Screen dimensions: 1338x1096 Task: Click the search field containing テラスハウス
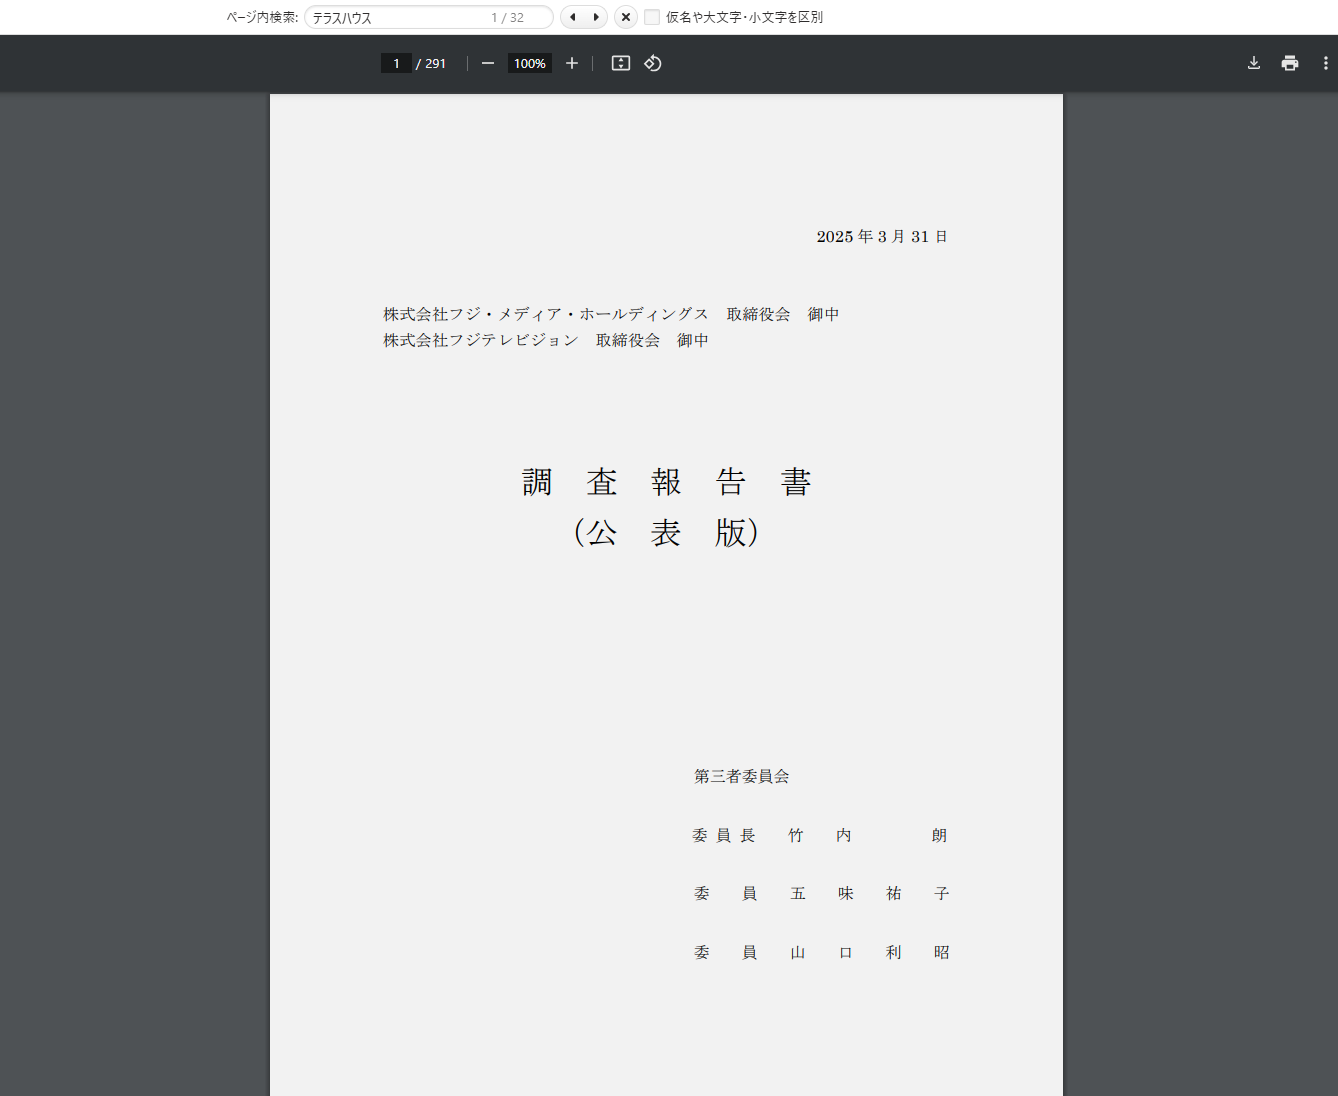coord(429,17)
